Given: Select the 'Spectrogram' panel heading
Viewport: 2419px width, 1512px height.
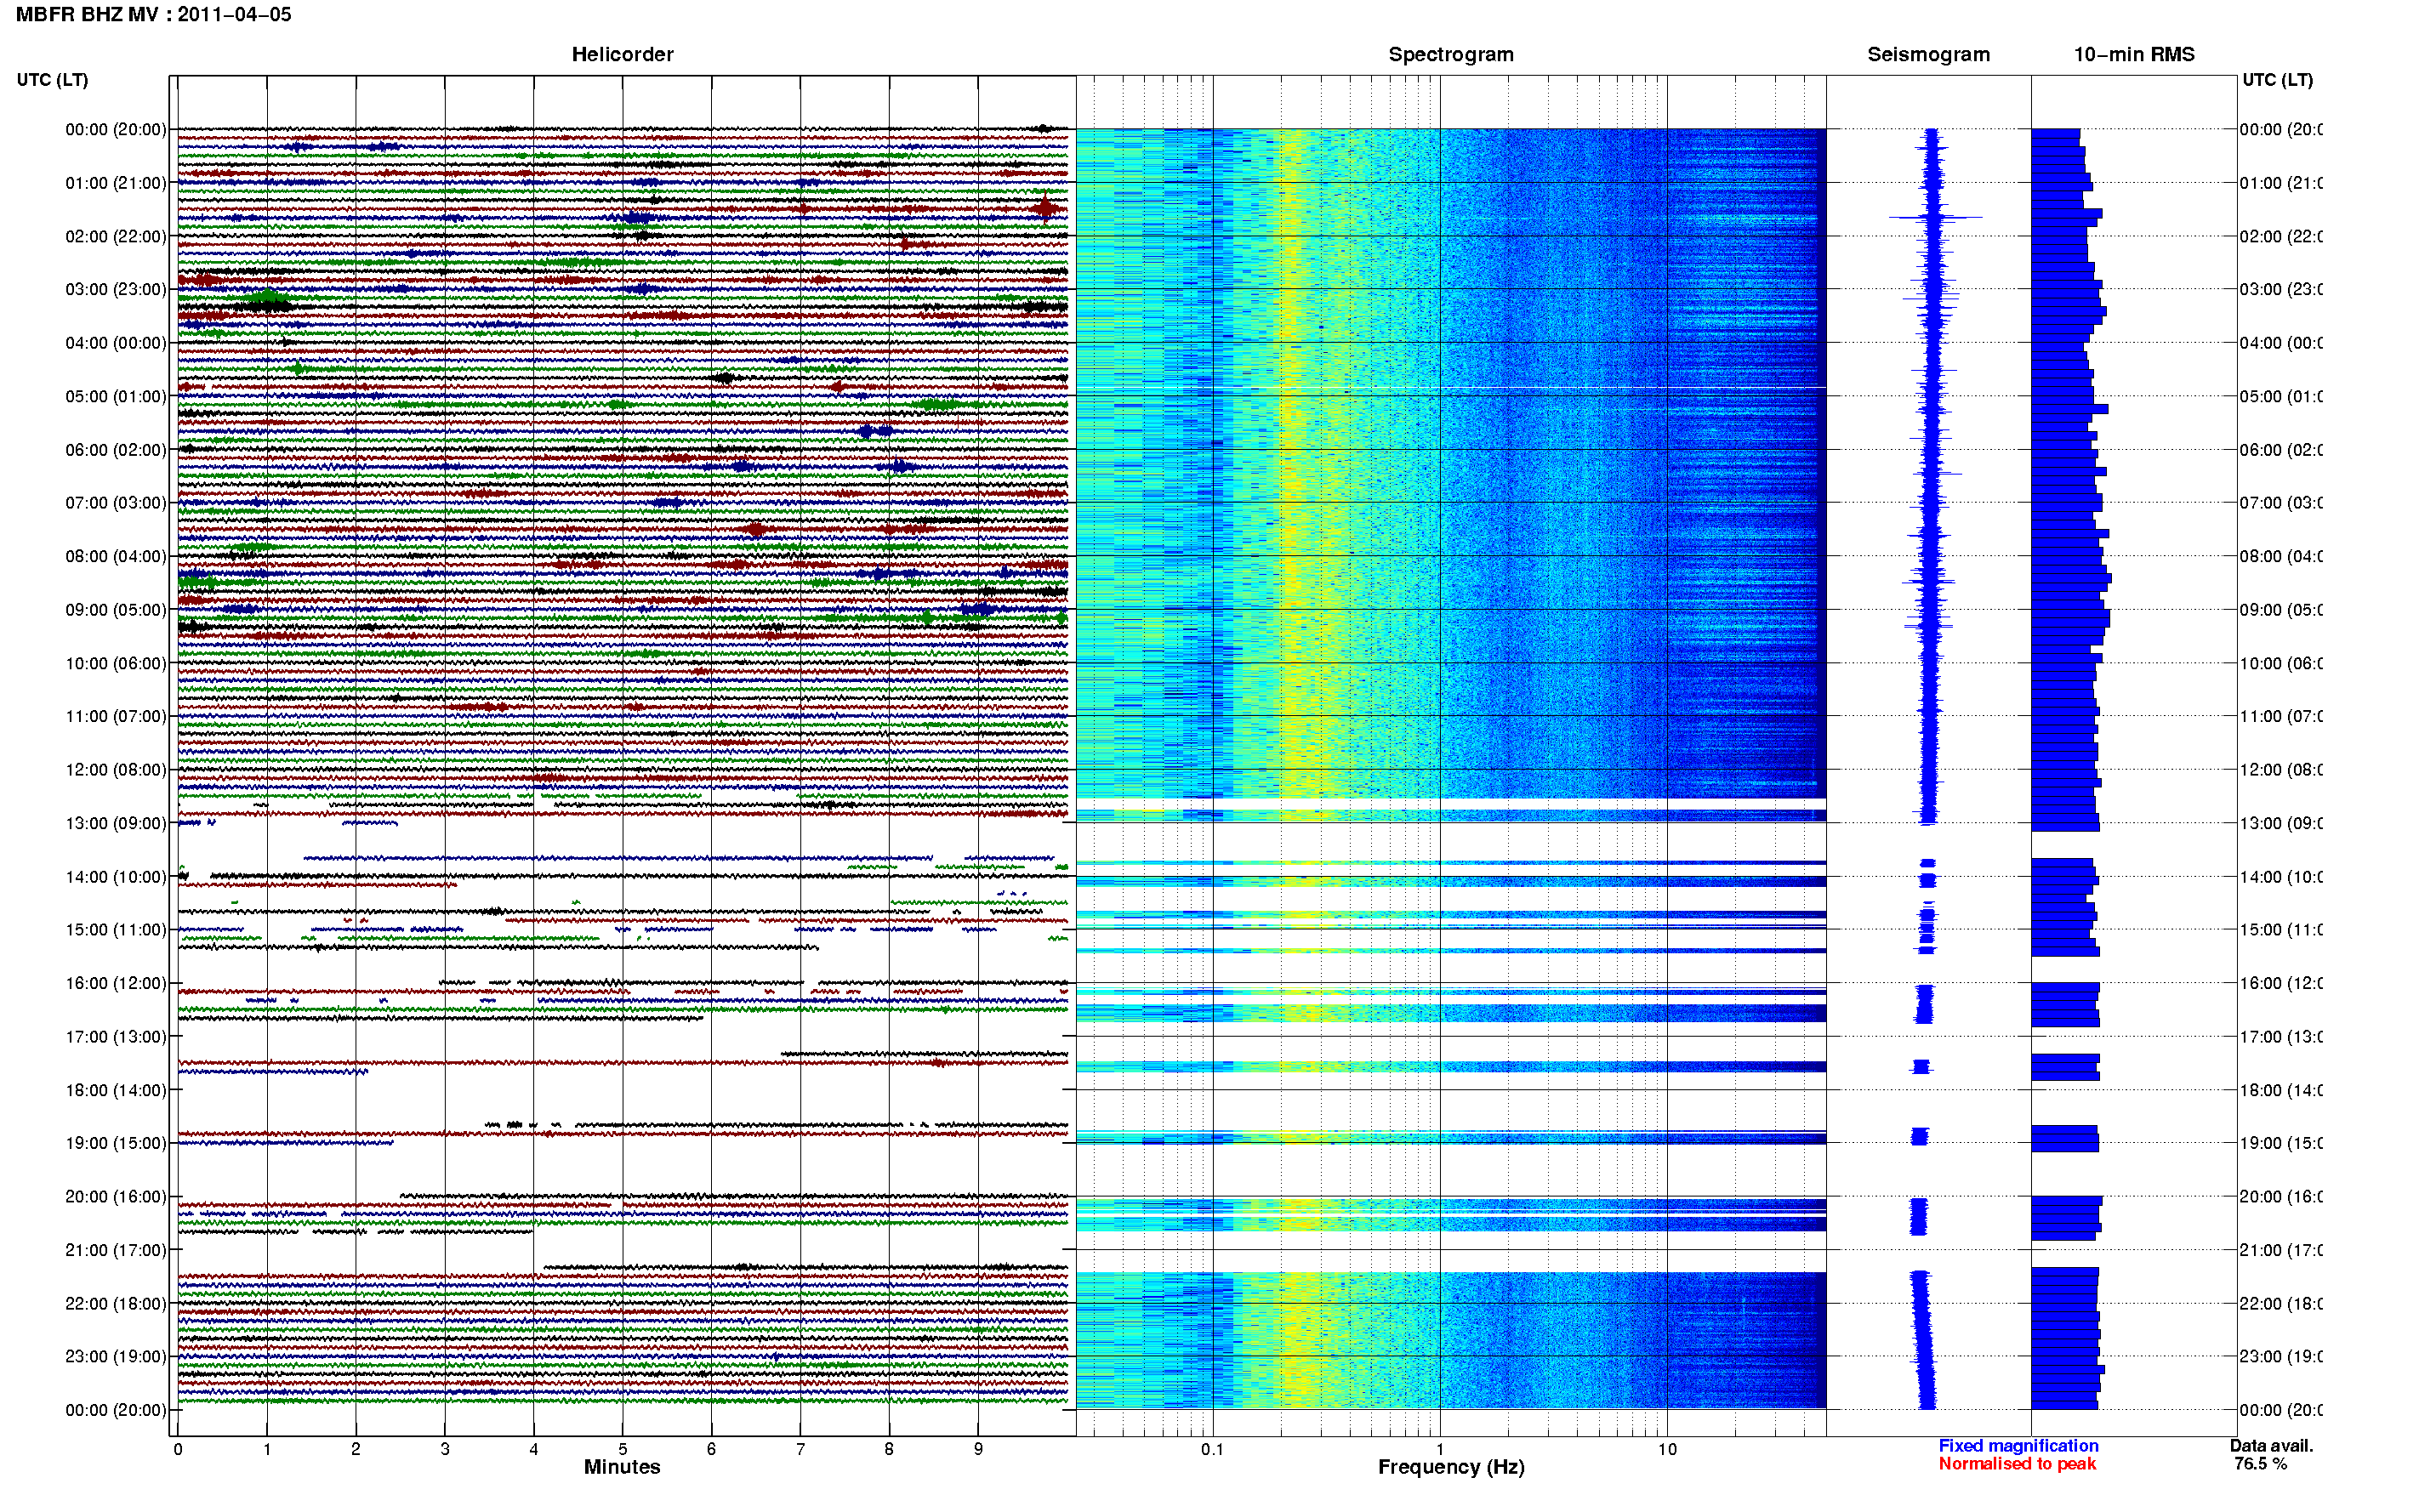Looking at the screenshot, I should point(1450,54).
